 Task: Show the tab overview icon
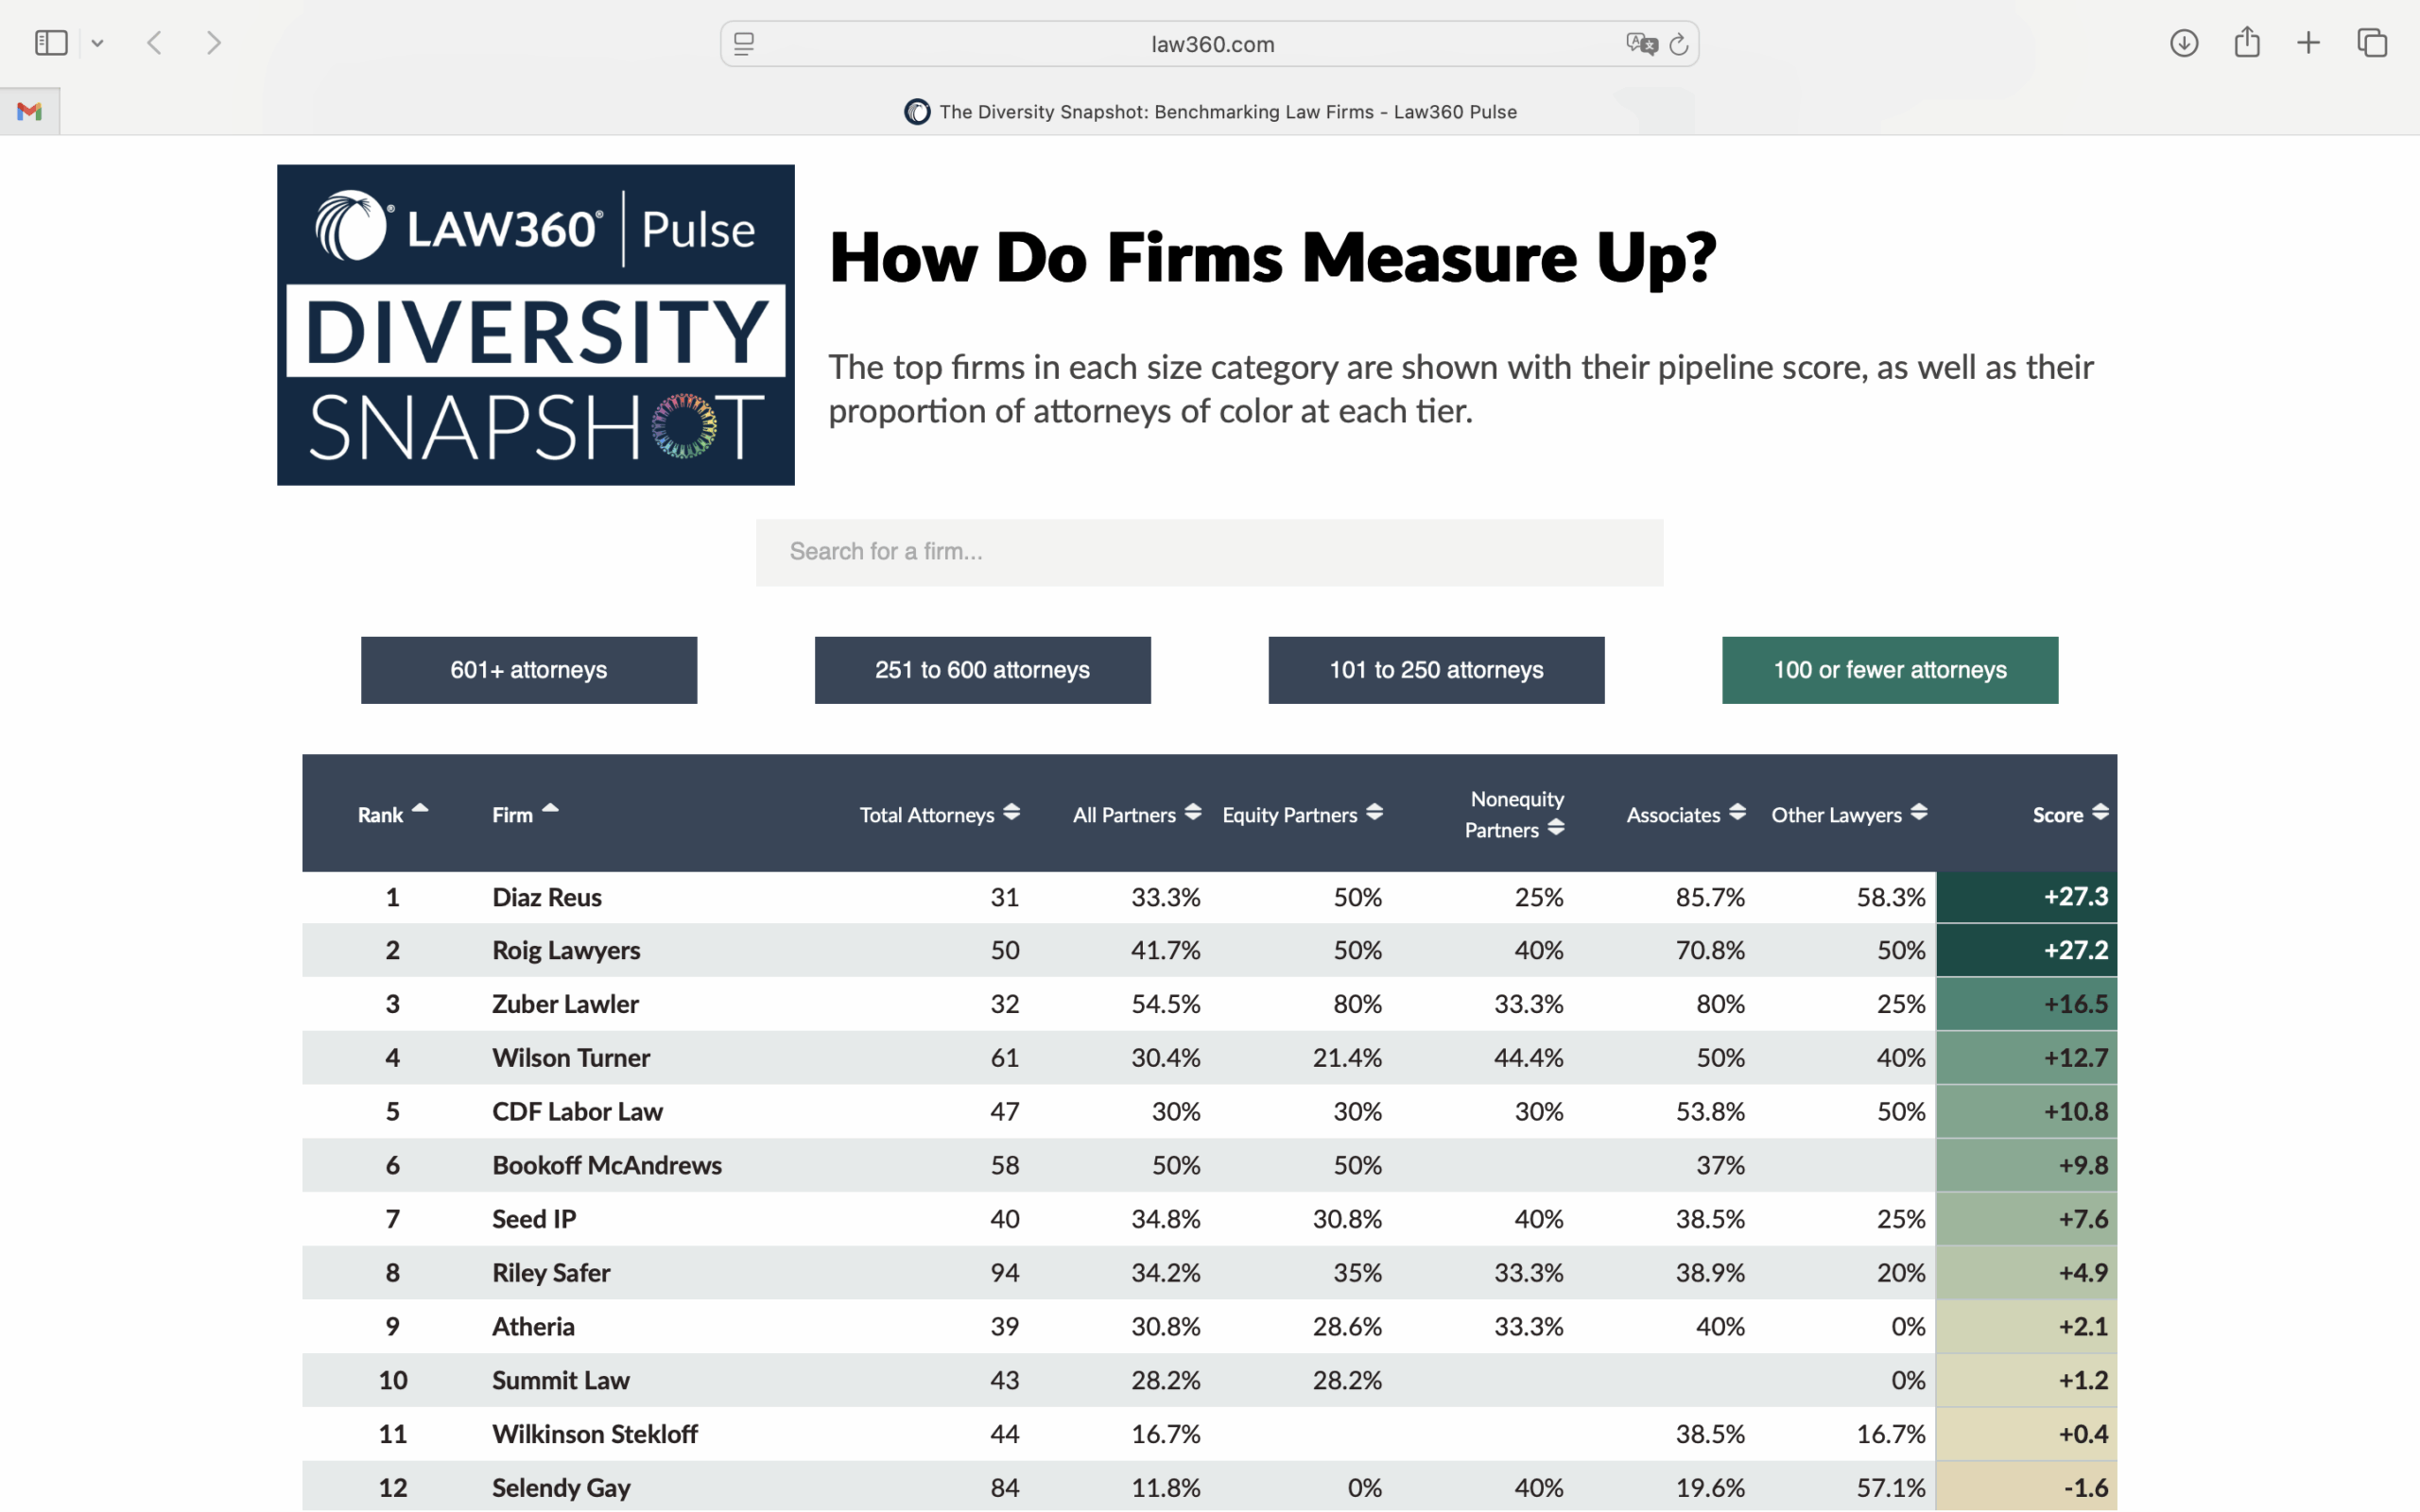click(x=2372, y=43)
